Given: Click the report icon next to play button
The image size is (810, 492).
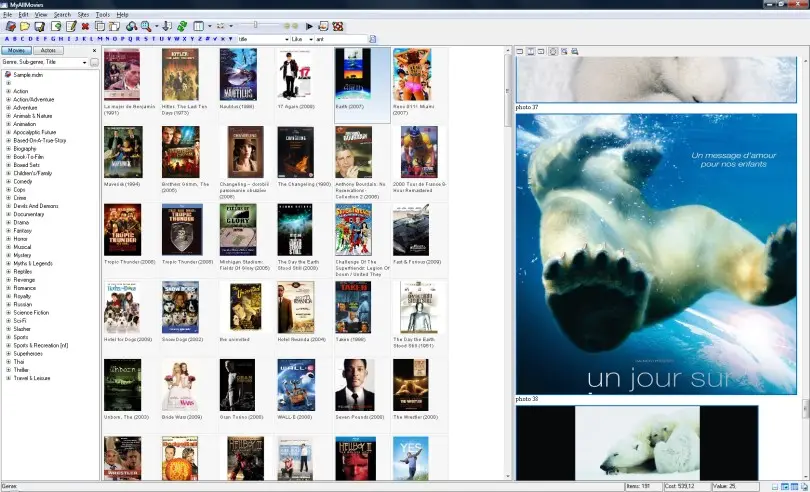Looking at the screenshot, I should [323, 26].
